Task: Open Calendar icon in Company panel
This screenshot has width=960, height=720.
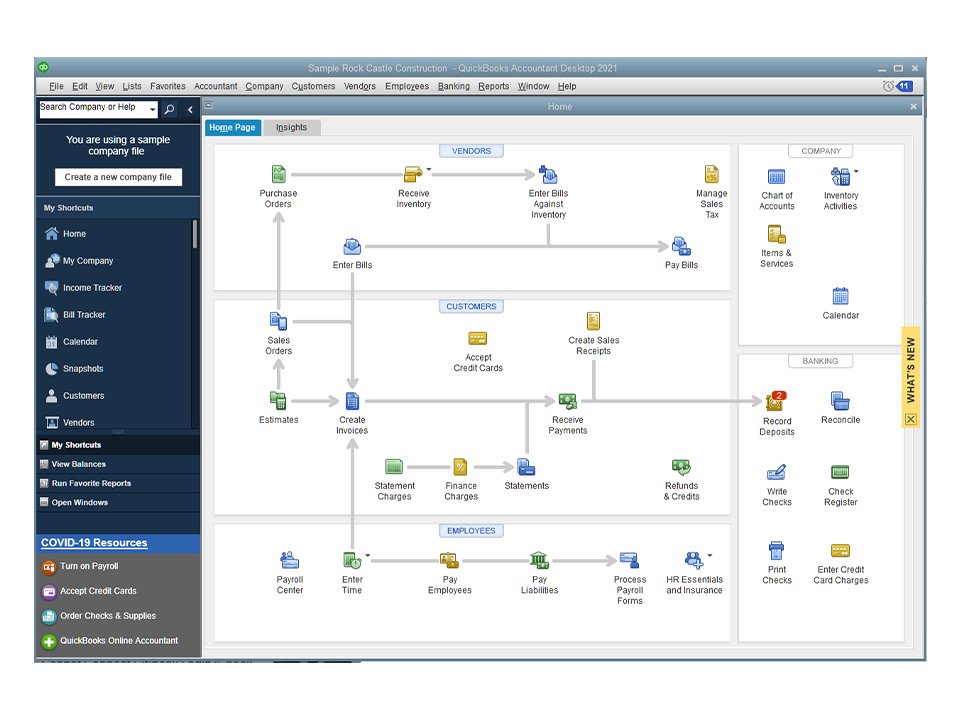Action: 841,296
